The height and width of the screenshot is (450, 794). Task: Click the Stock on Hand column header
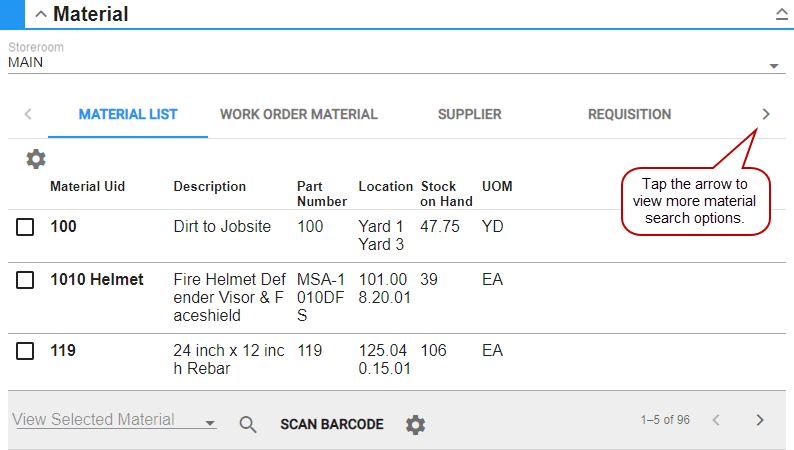click(x=438, y=193)
